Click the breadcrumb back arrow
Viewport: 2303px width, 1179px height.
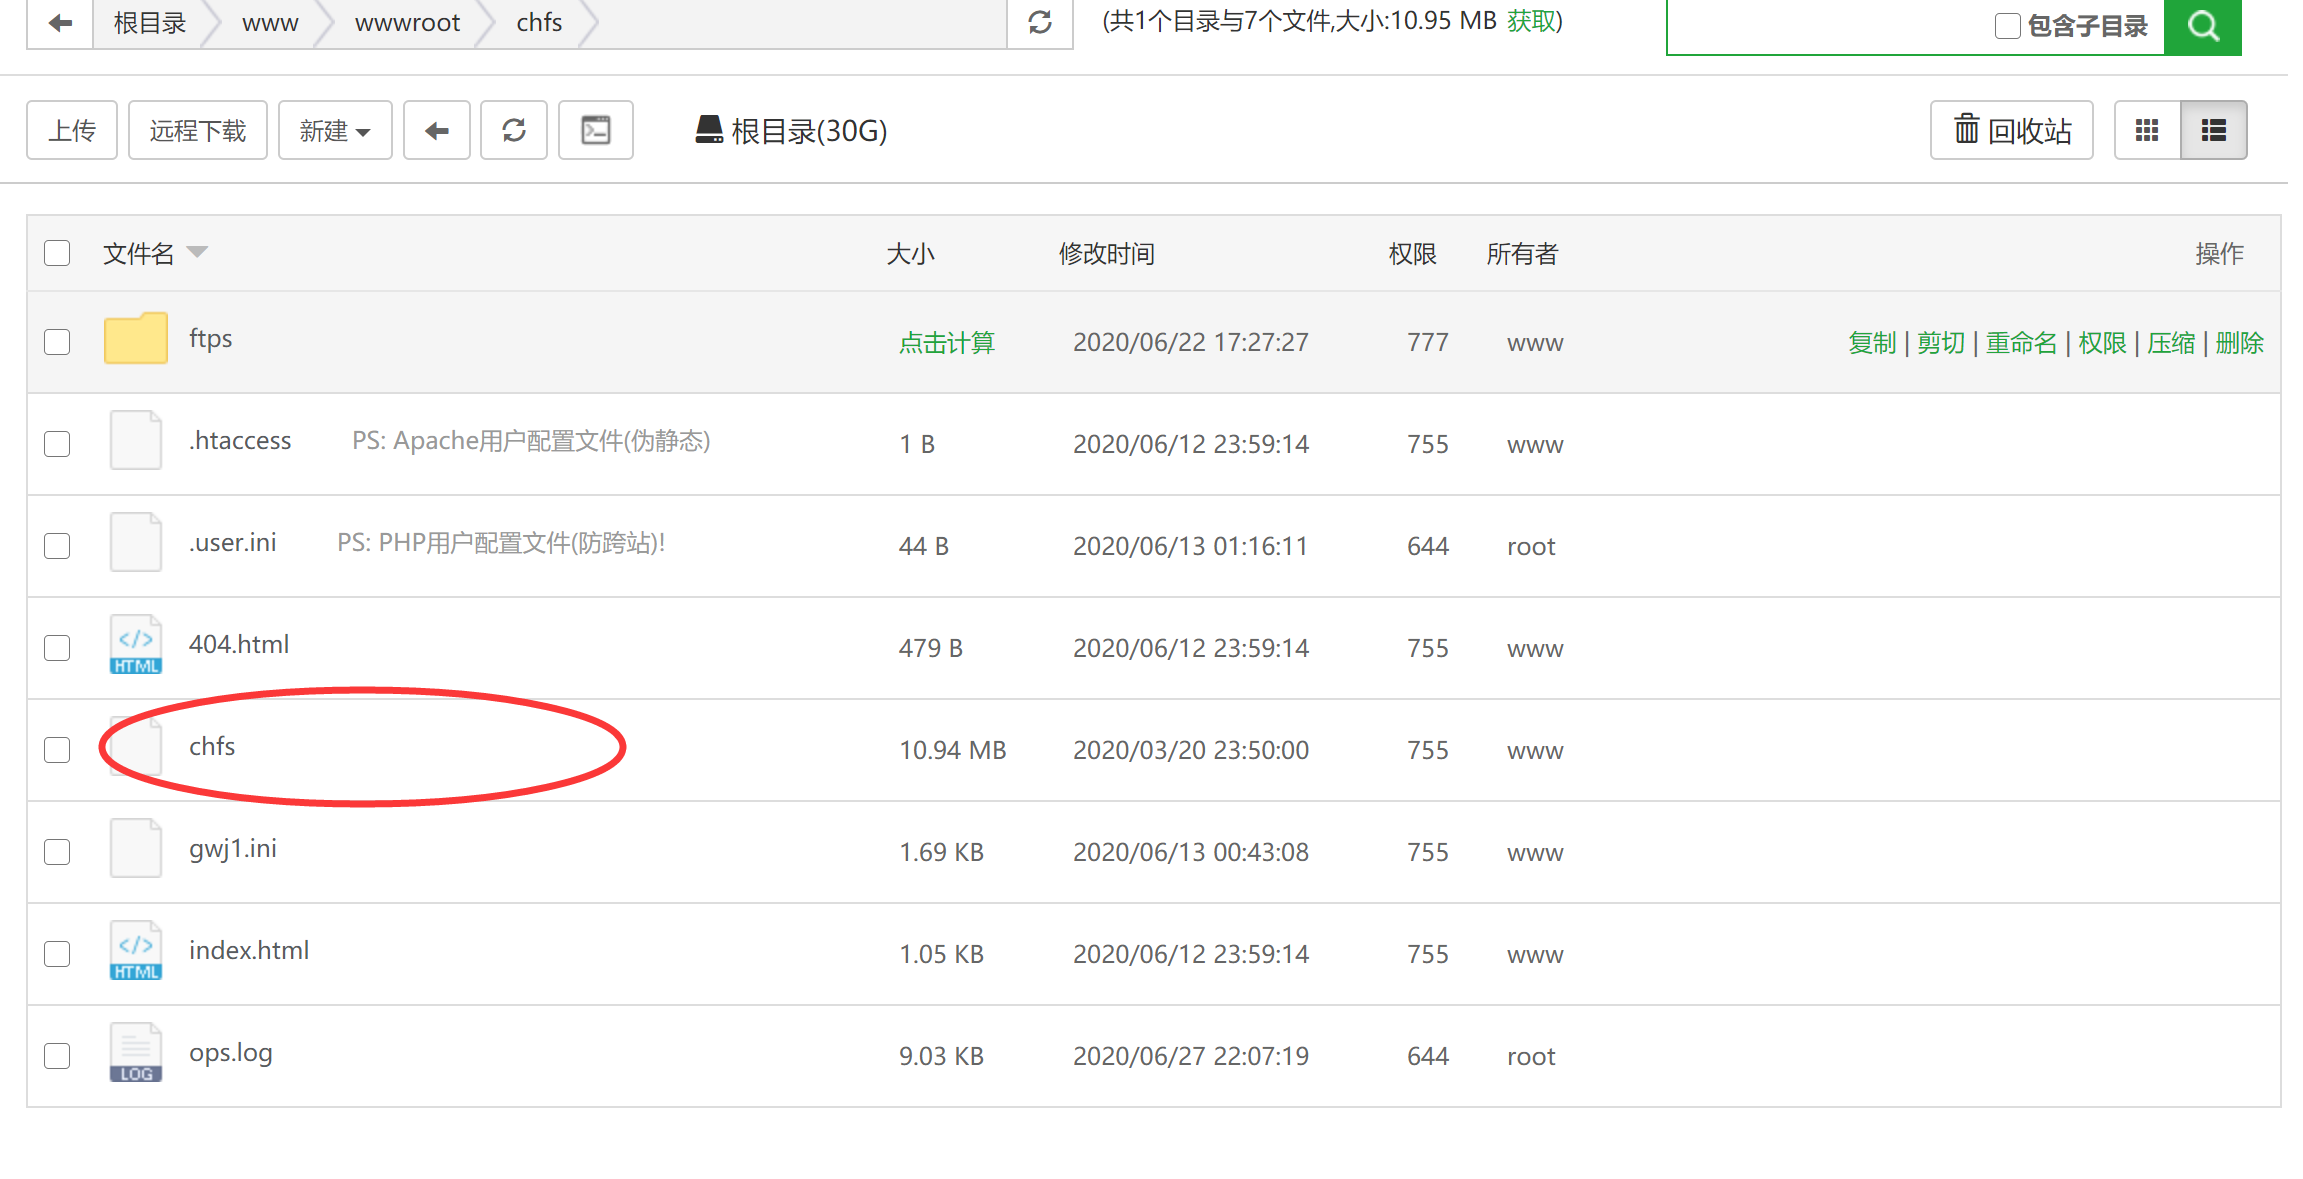click(x=60, y=22)
